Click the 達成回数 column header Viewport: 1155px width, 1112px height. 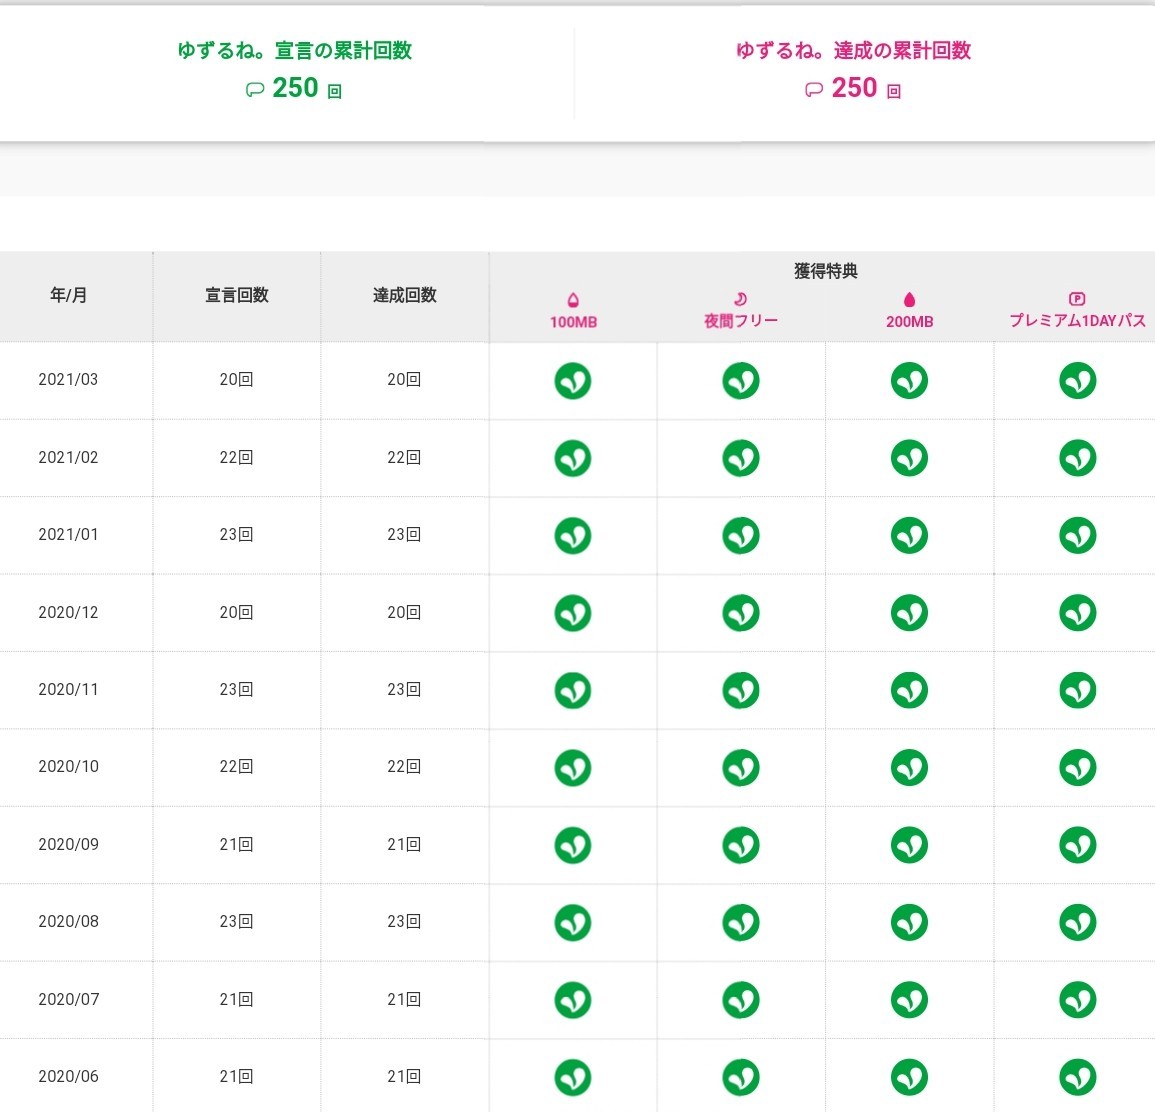405,296
